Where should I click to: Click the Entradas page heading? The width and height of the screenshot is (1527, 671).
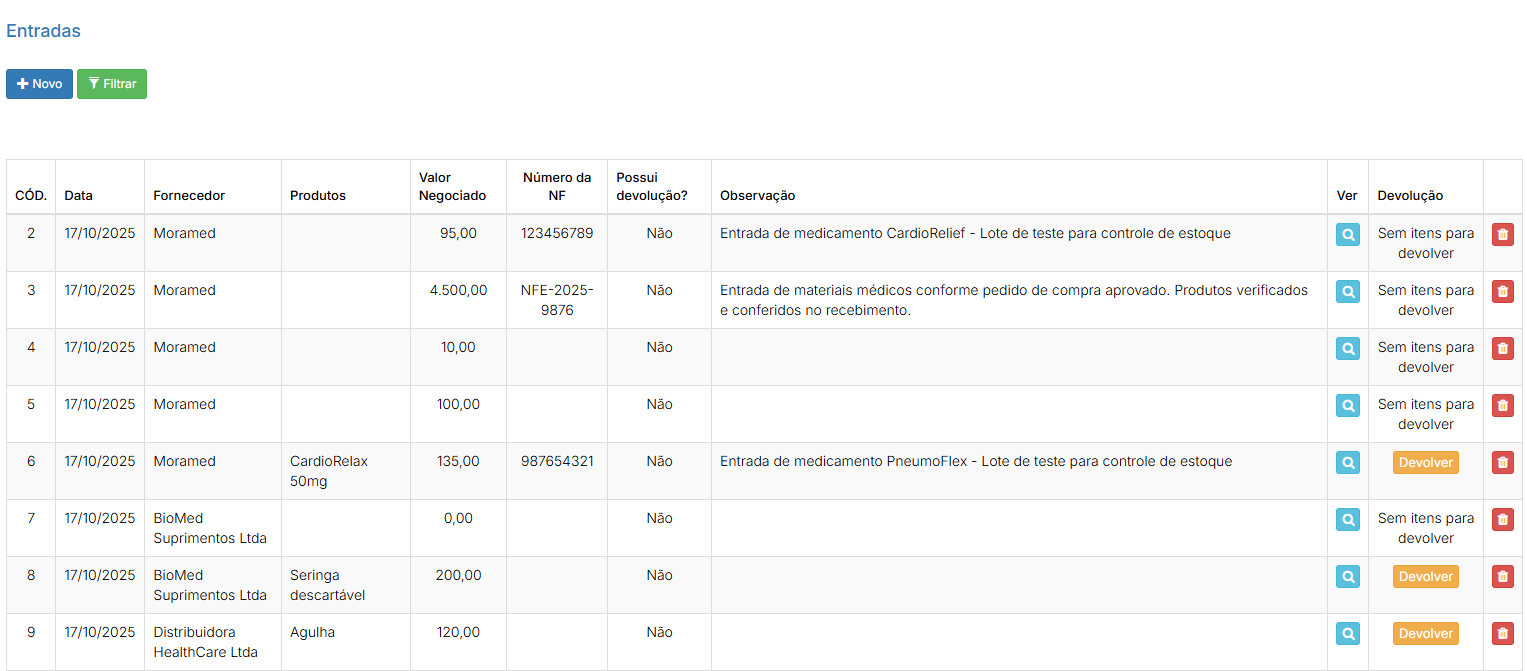click(x=43, y=31)
